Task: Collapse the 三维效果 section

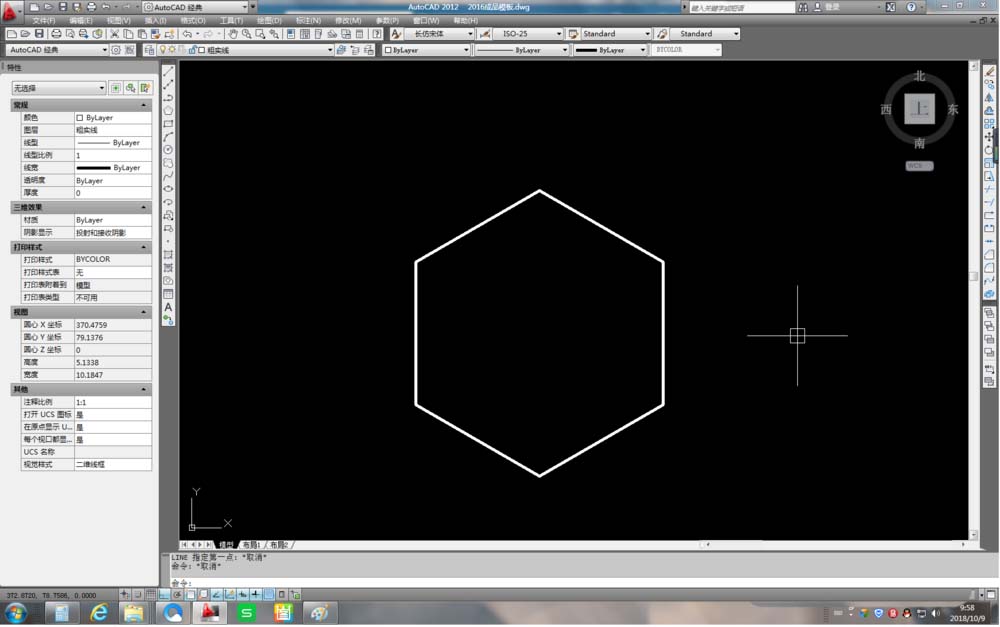Action: point(143,207)
